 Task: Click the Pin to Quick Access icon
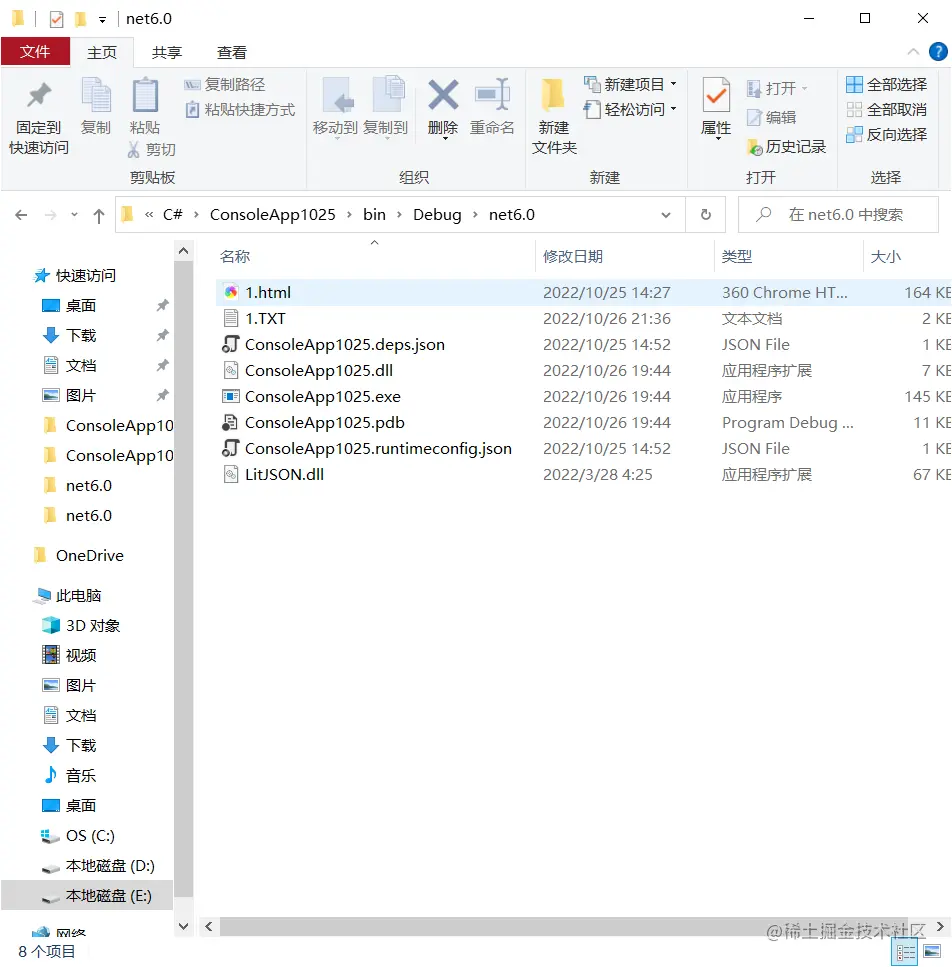pyautogui.click(x=39, y=94)
